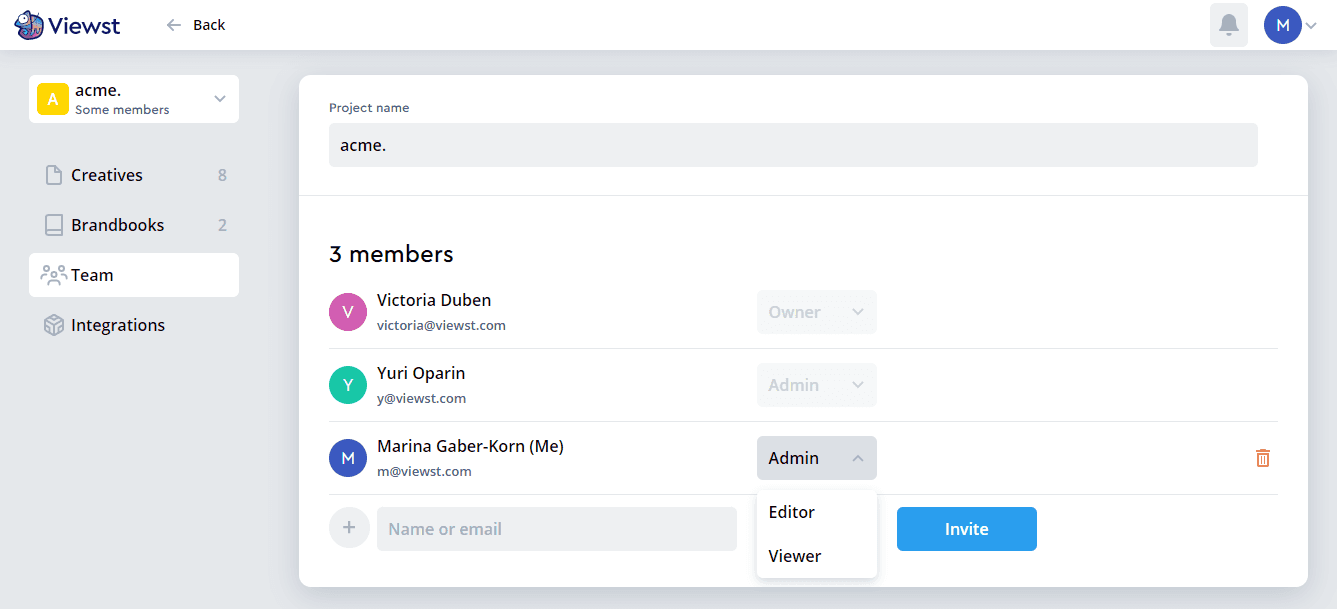
Task: Click the Back link at the top
Action: pos(196,24)
